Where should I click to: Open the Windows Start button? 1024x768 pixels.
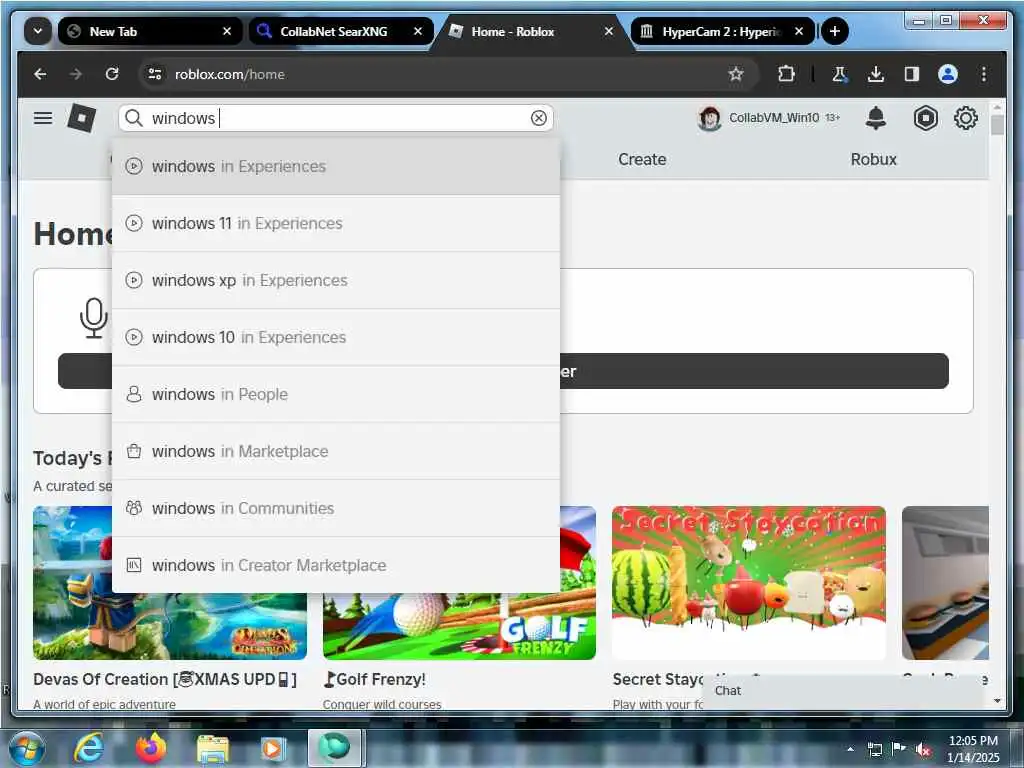[x=27, y=748]
